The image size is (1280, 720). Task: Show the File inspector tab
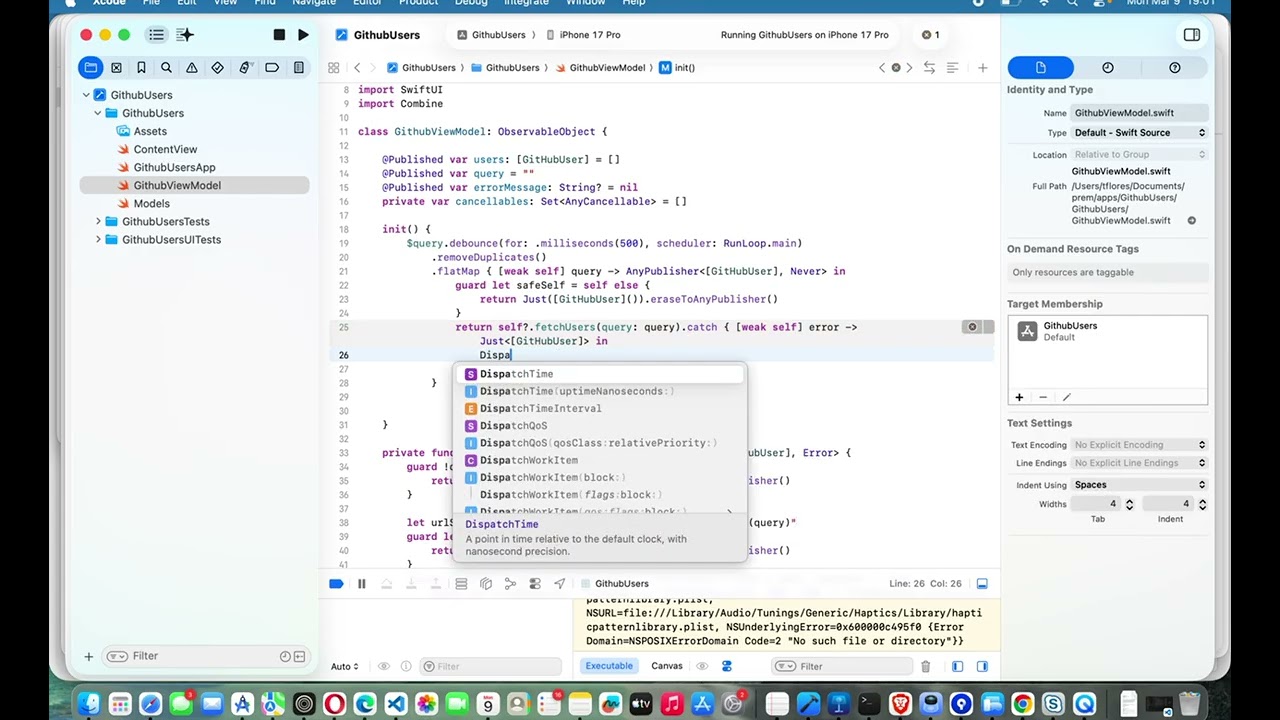1040,68
